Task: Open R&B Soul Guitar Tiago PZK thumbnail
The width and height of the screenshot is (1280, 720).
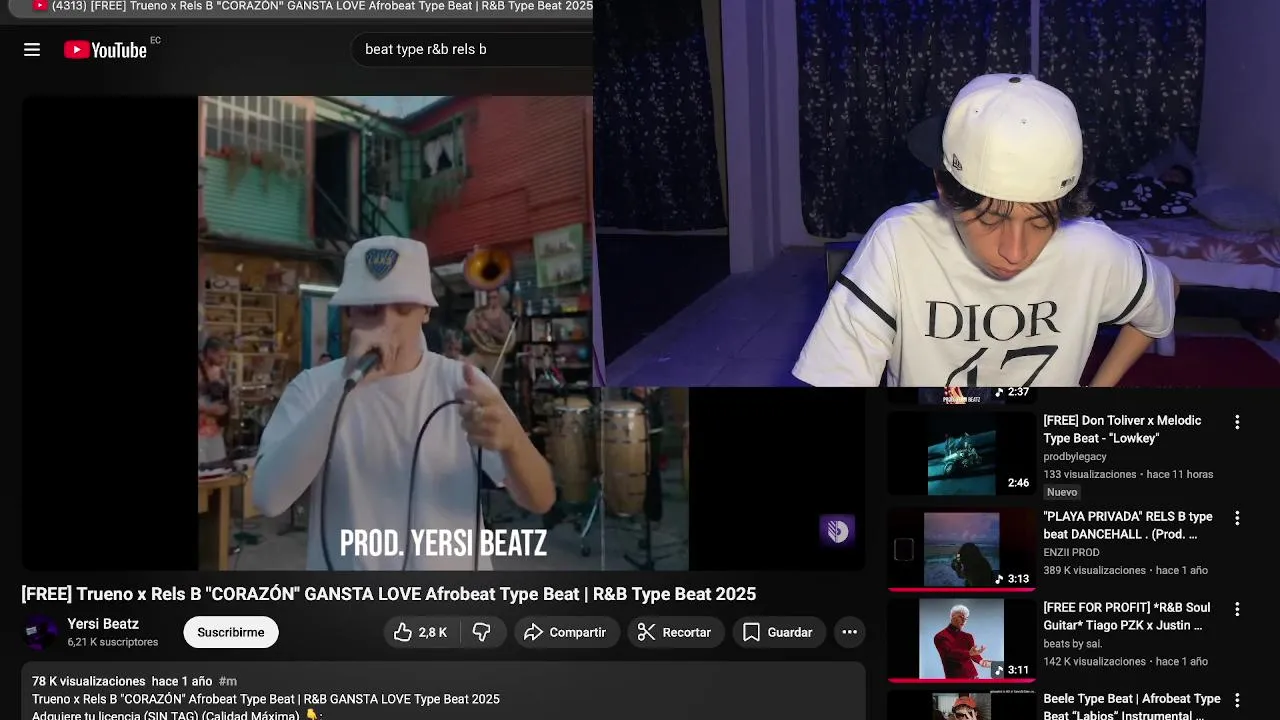Action: tap(961, 639)
